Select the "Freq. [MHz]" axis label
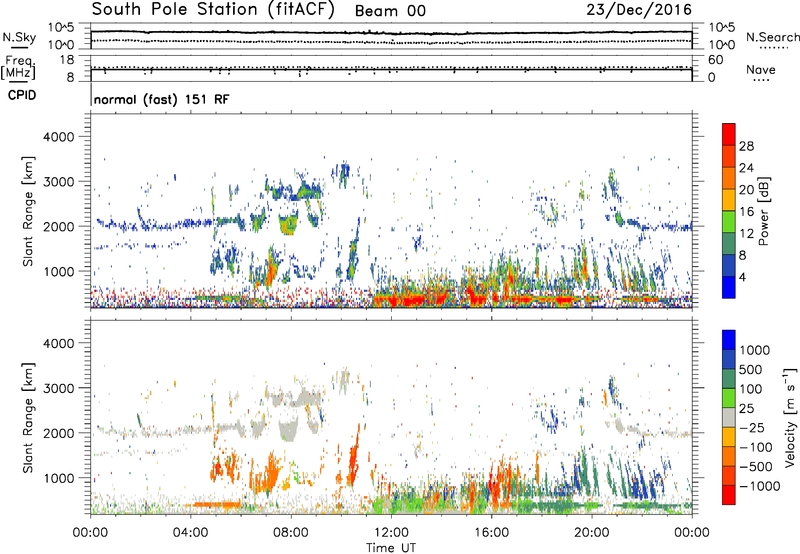 tap(18, 67)
